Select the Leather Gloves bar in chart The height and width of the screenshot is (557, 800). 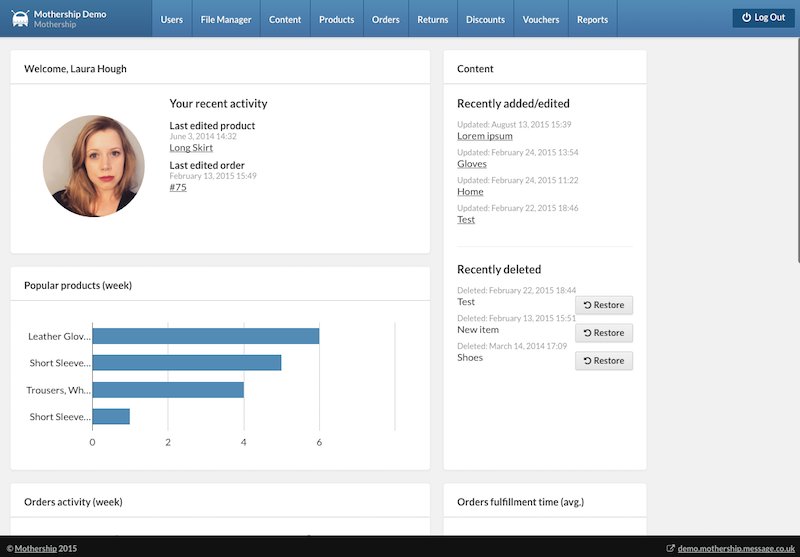(206, 336)
